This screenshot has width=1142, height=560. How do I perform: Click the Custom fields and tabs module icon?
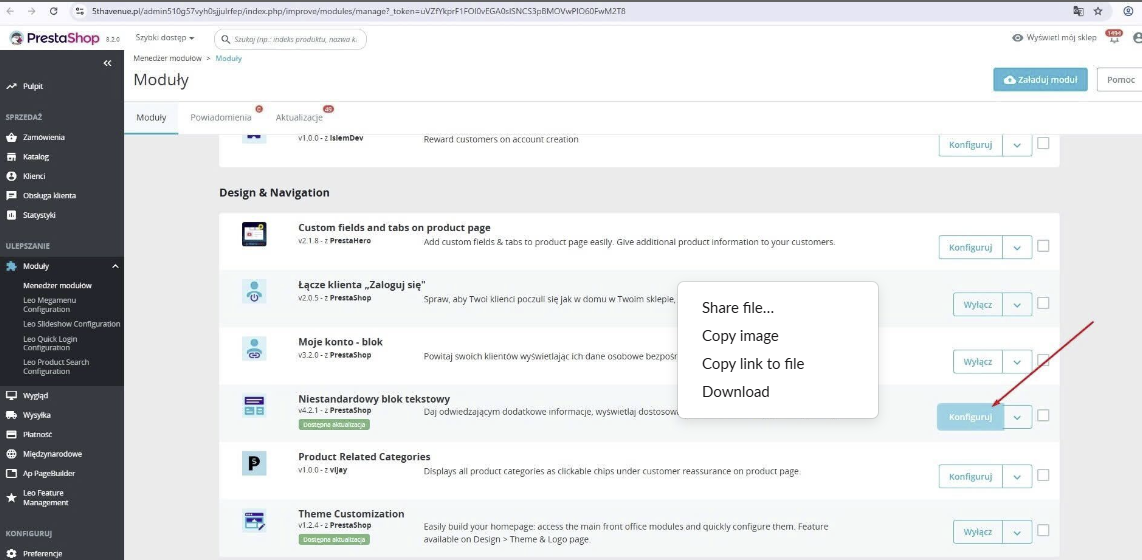pos(254,234)
